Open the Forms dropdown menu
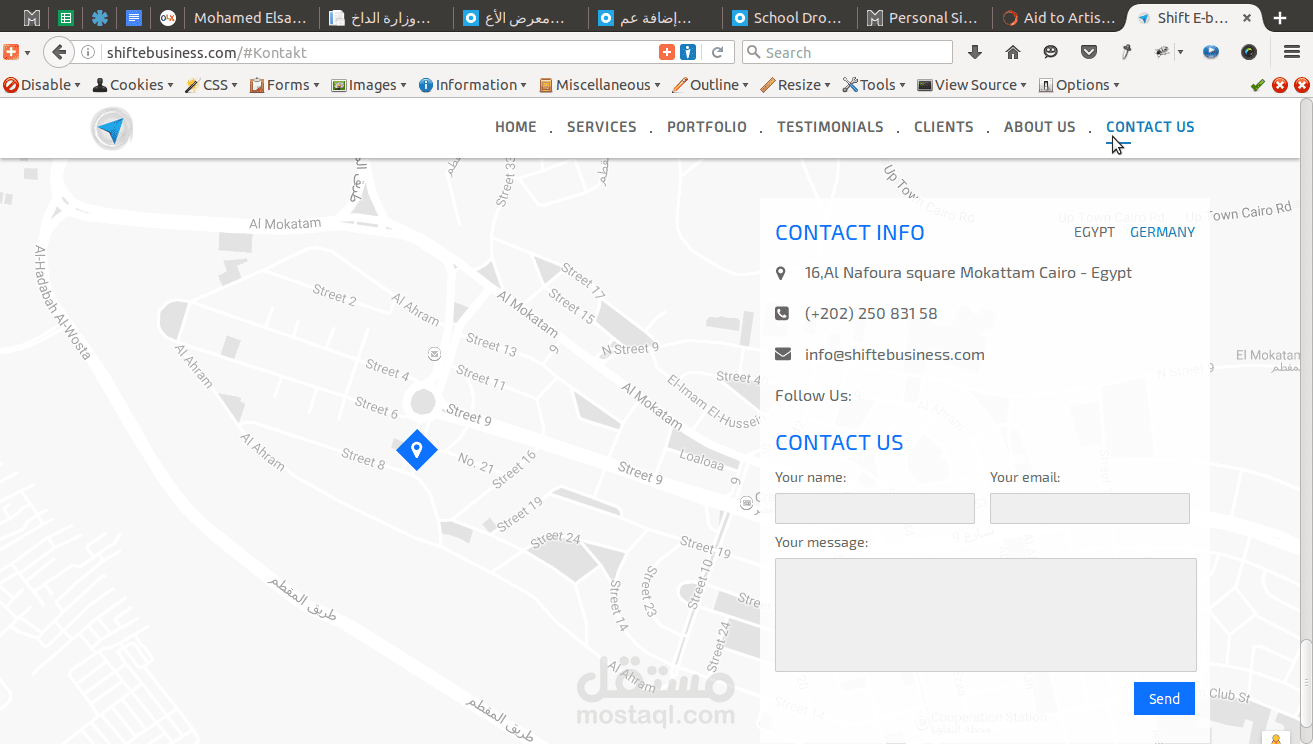This screenshot has width=1313, height=744. tap(285, 85)
